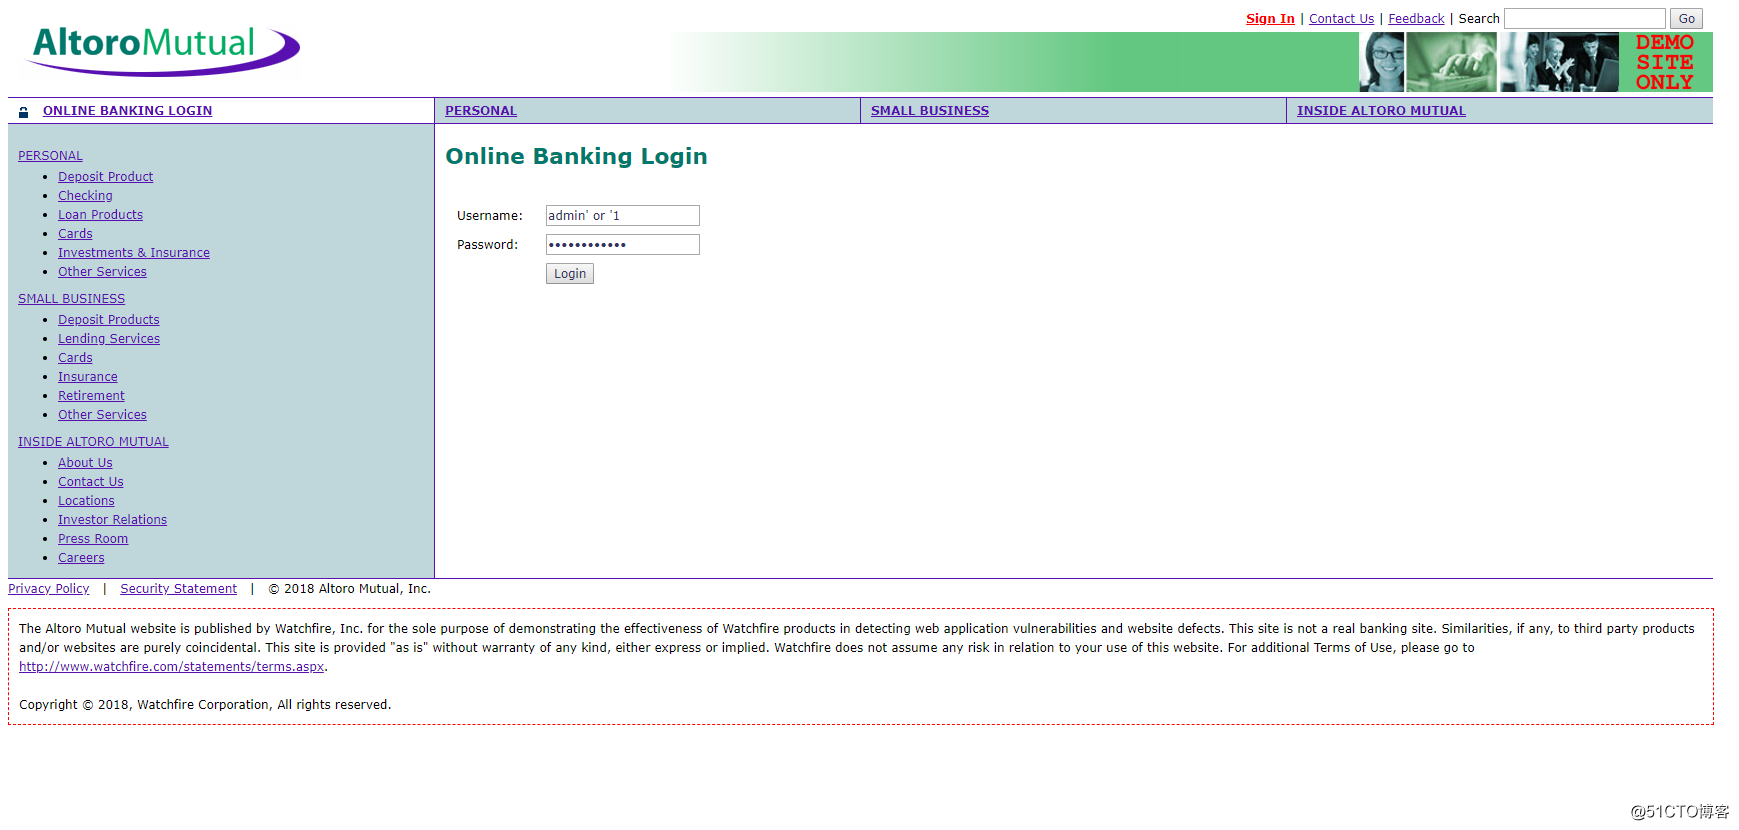Click the hands-on-keyboard header photo
This screenshot has height=830, width=1739.
1451,62
